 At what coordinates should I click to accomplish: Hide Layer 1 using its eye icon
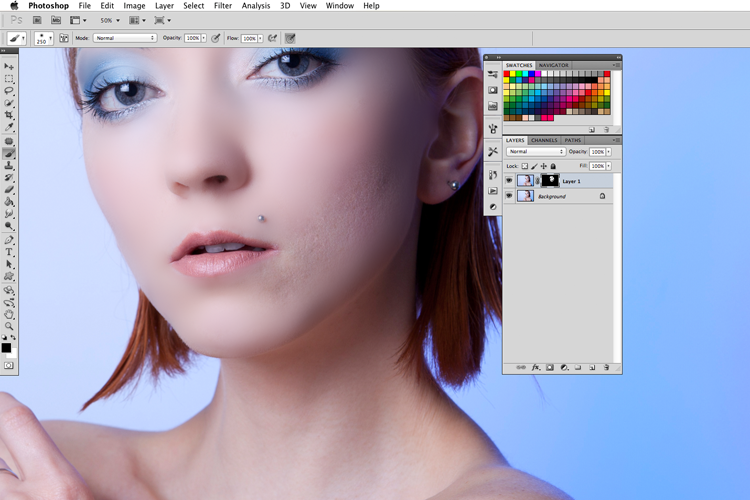pyautogui.click(x=509, y=181)
